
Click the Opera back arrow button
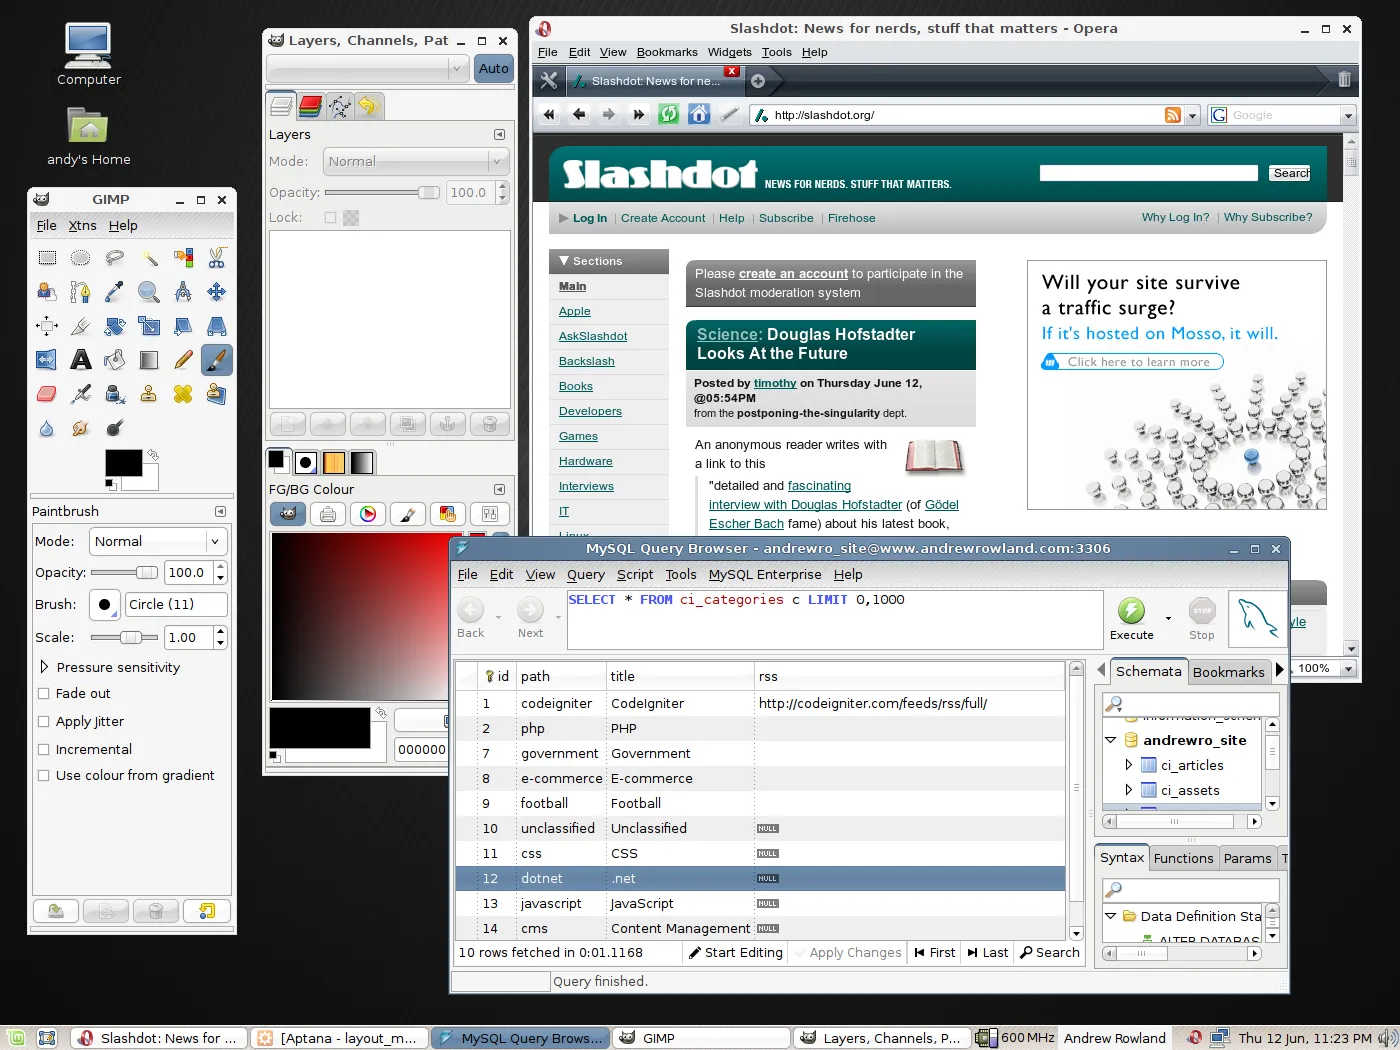pyautogui.click(x=579, y=114)
